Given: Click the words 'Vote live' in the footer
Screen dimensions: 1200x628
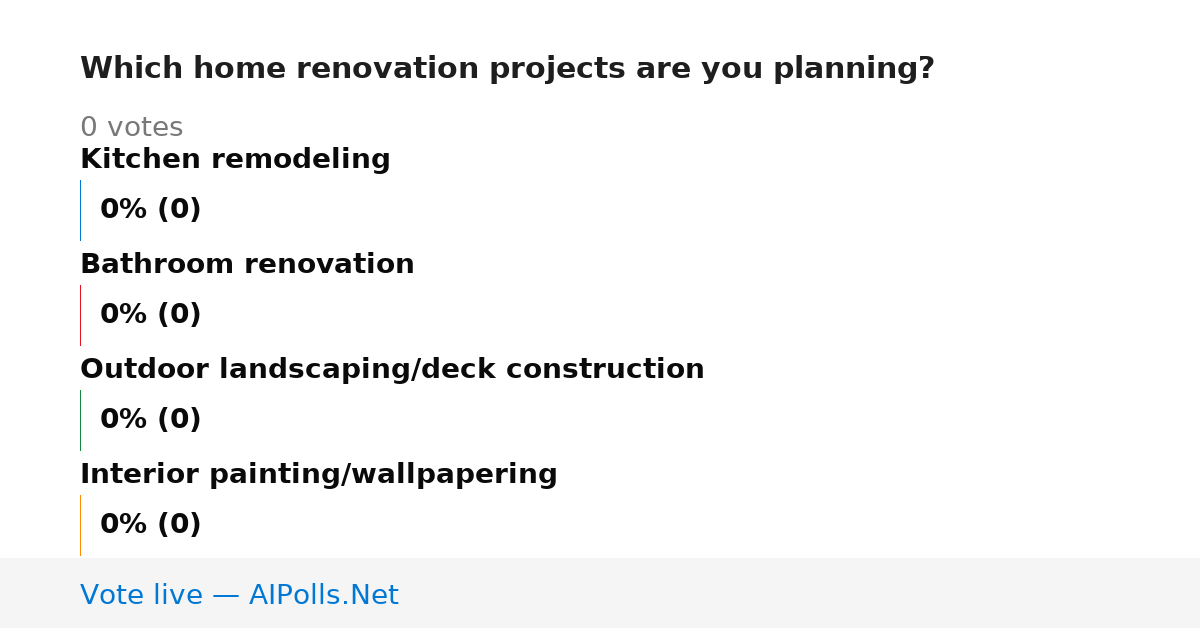Looking at the screenshot, I should (141, 595).
